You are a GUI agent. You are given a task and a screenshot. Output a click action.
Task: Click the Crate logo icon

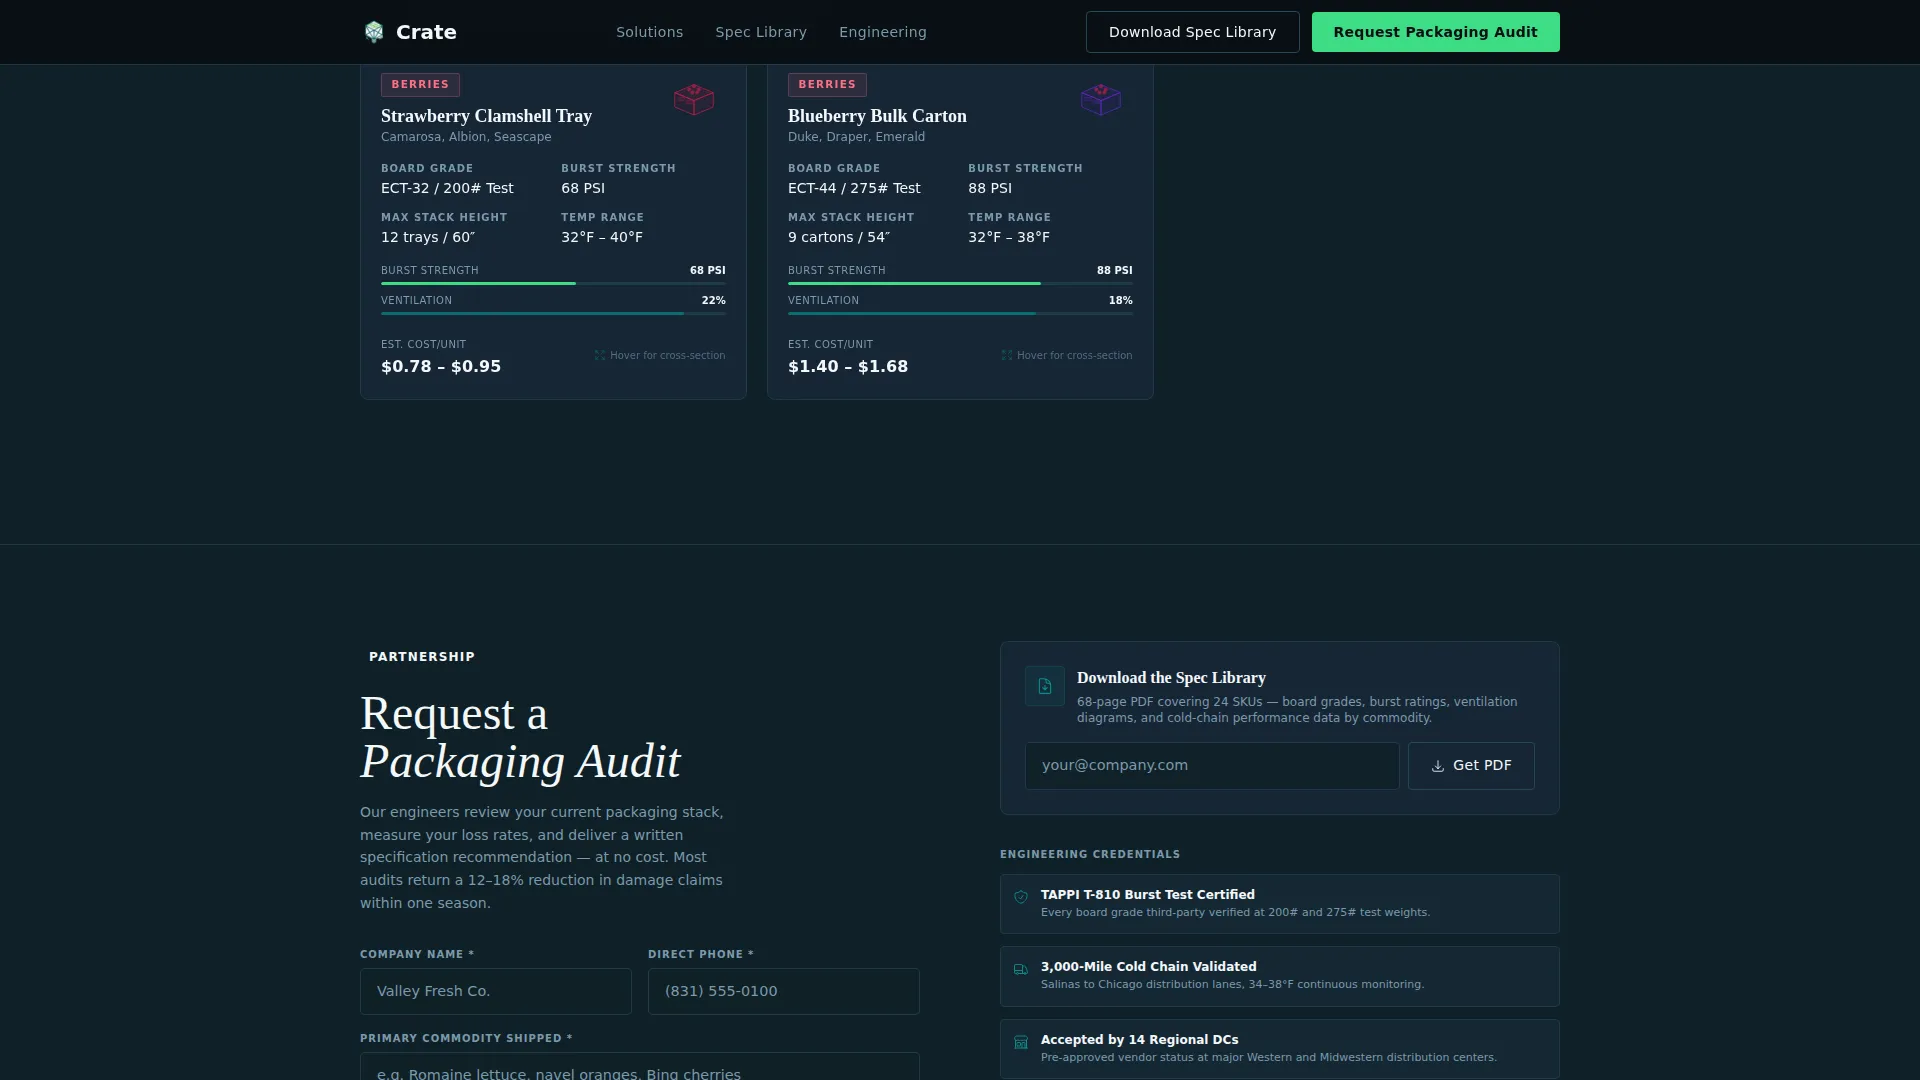point(374,32)
